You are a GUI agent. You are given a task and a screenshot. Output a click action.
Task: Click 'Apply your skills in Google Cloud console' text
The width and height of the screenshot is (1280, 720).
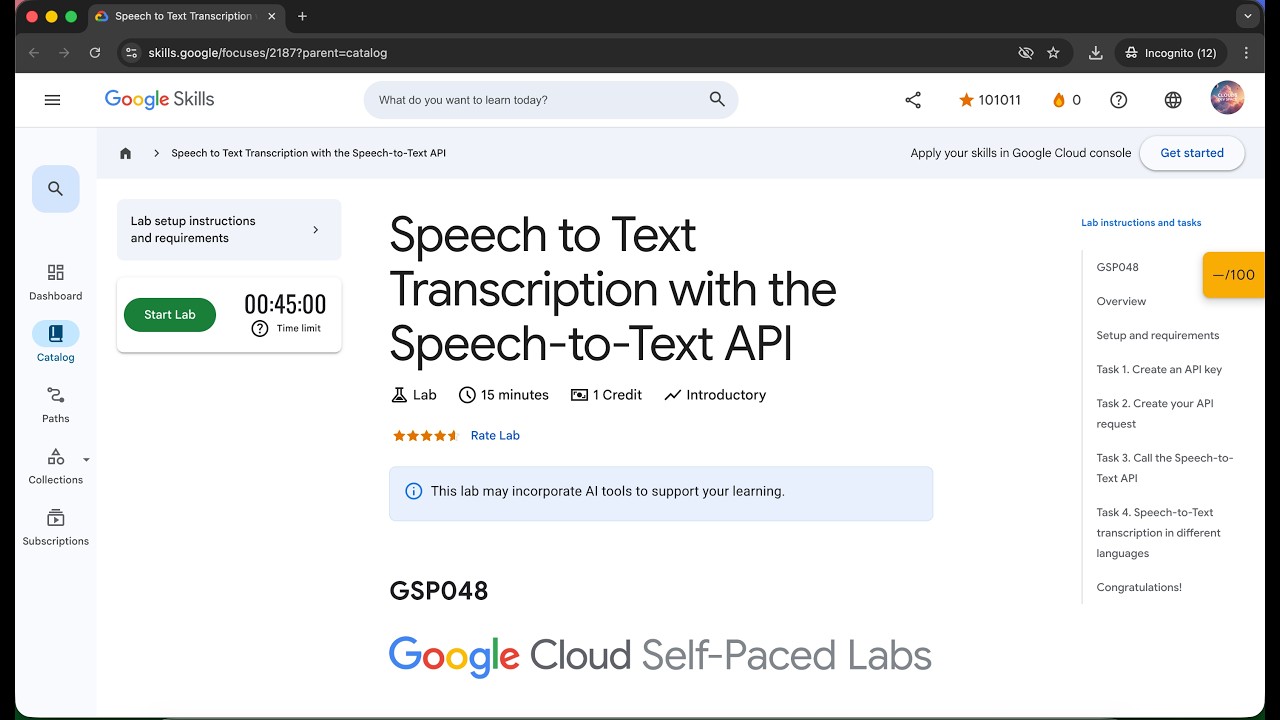[1021, 153]
